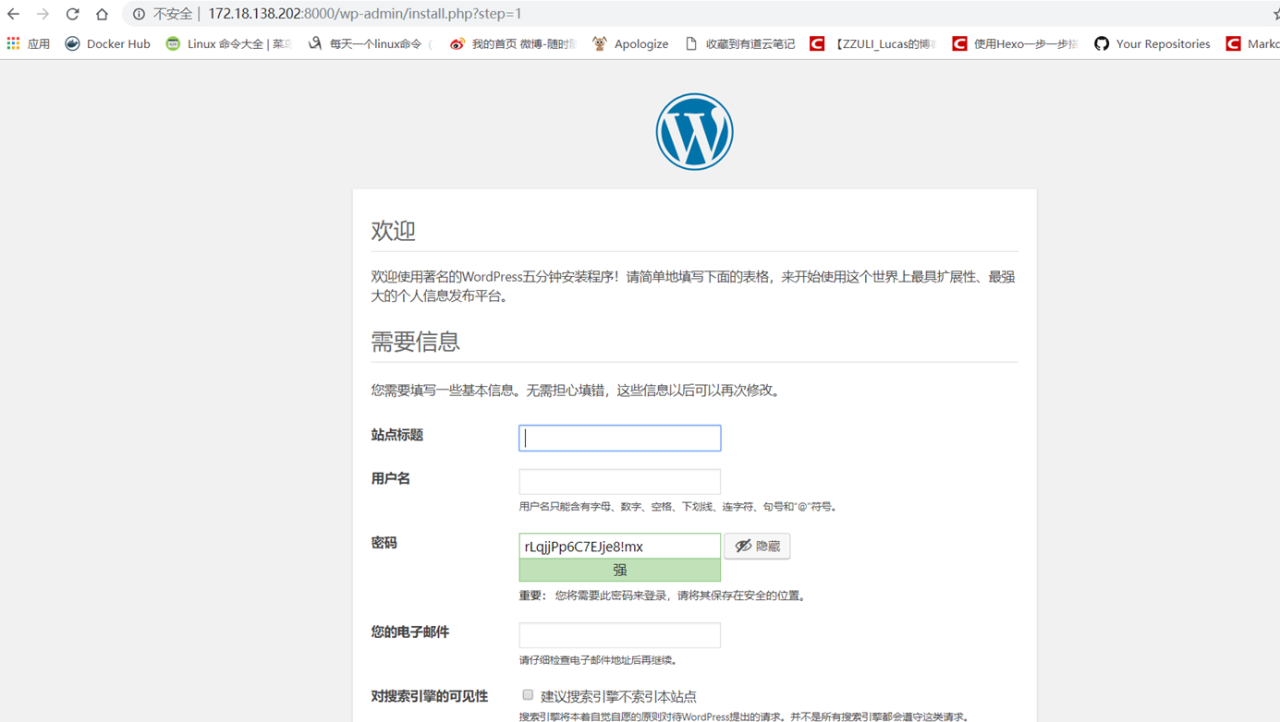Open the Apologize bookmark
This screenshot has height=722, width=1280.
coord(630,44)
